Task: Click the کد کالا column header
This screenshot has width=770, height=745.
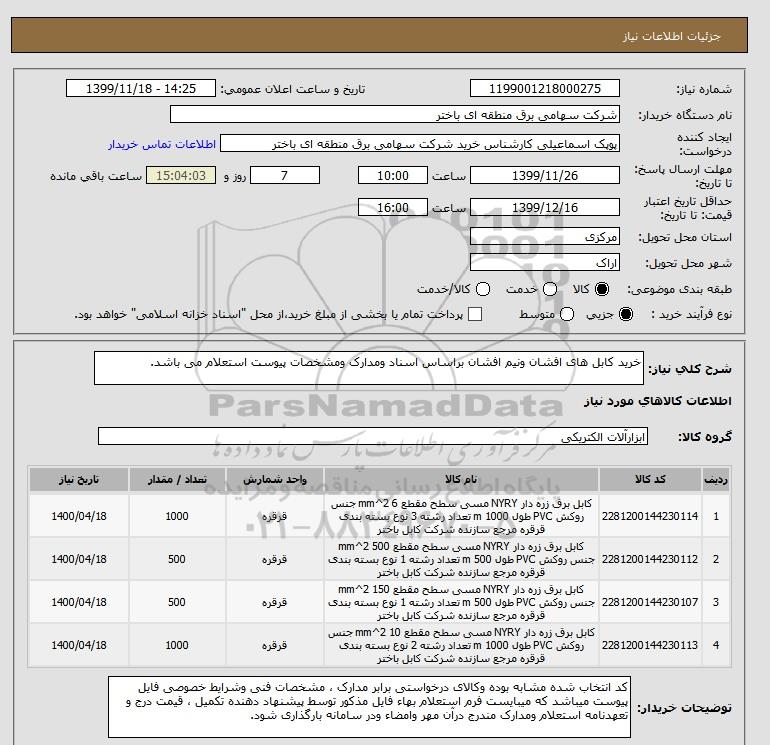Action: 650,479
